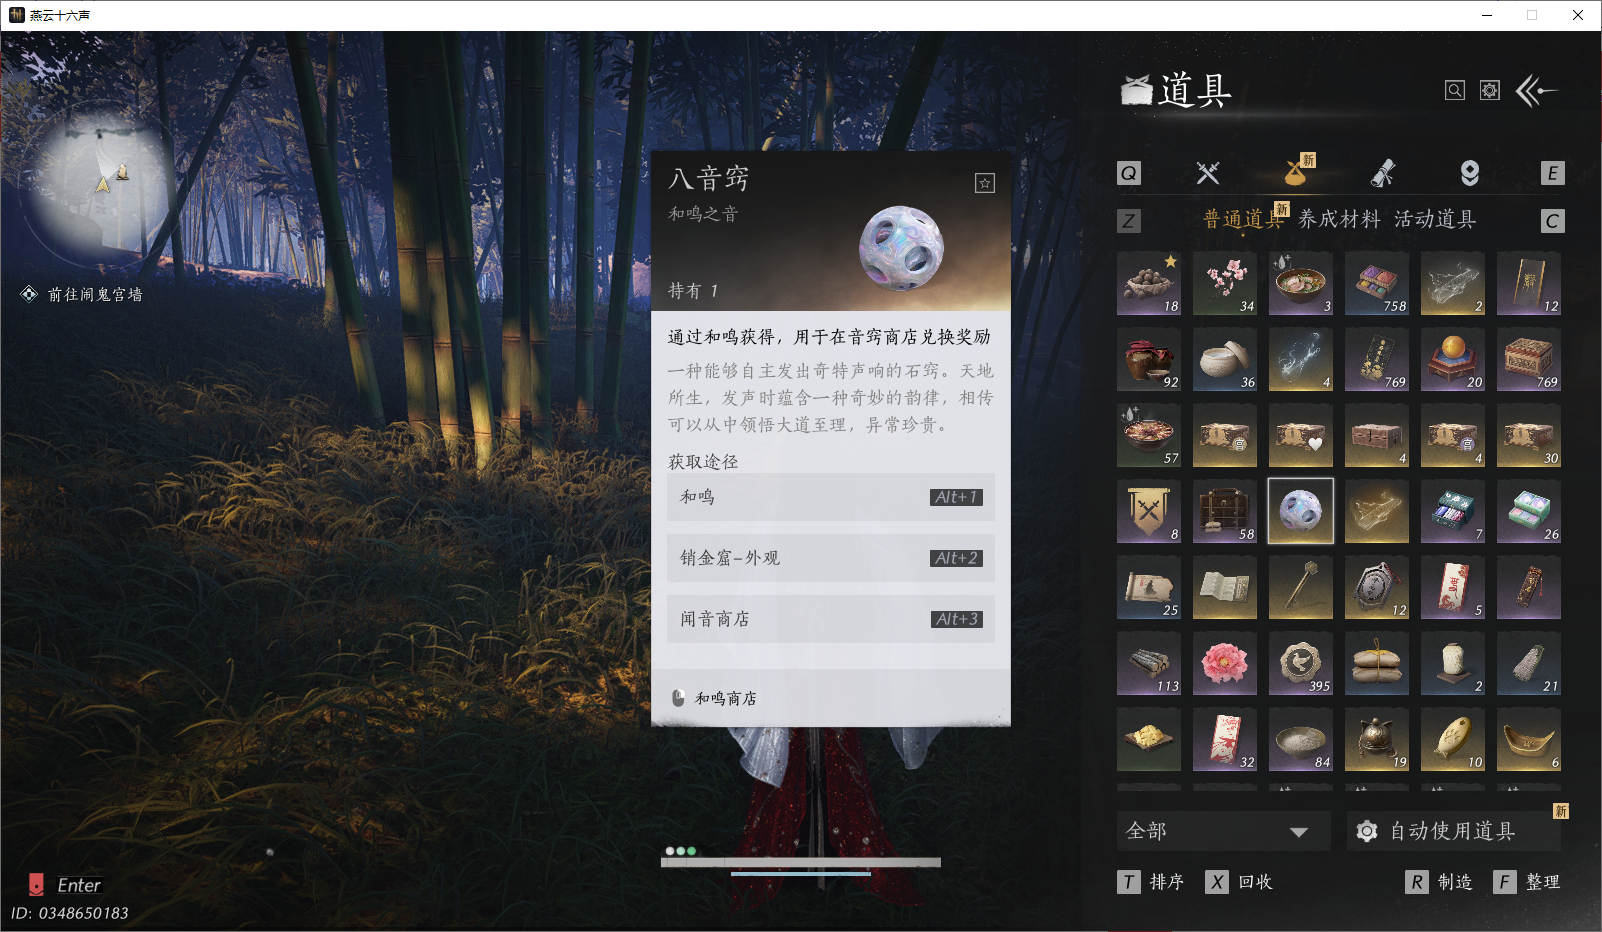Select the octagonal token item count 12
This screenshot has height=932, width=1602.
pyautogui.click(x=1377, y=587)
